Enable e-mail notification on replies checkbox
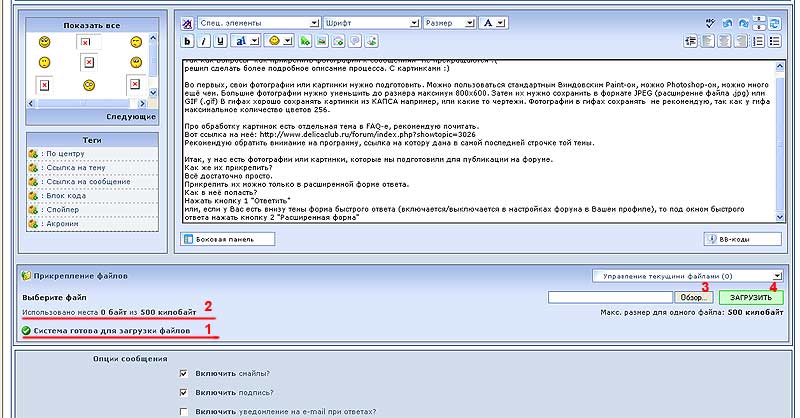Viewport: 800px width, 418px height. [x=183, y=411]
